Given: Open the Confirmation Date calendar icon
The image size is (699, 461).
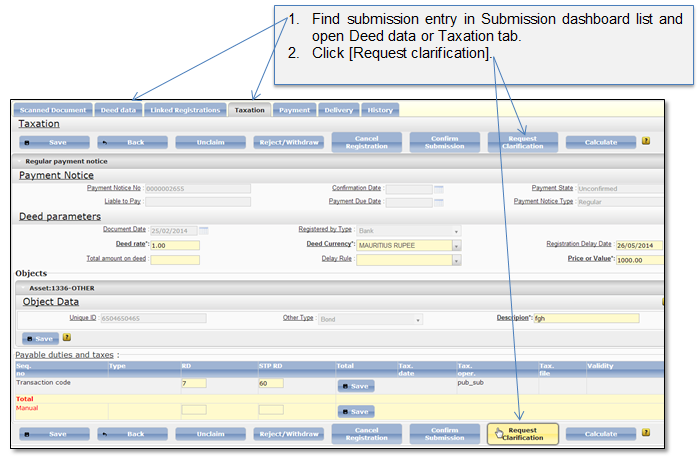Looking at the screenshot, I should (x=439, y=189).
